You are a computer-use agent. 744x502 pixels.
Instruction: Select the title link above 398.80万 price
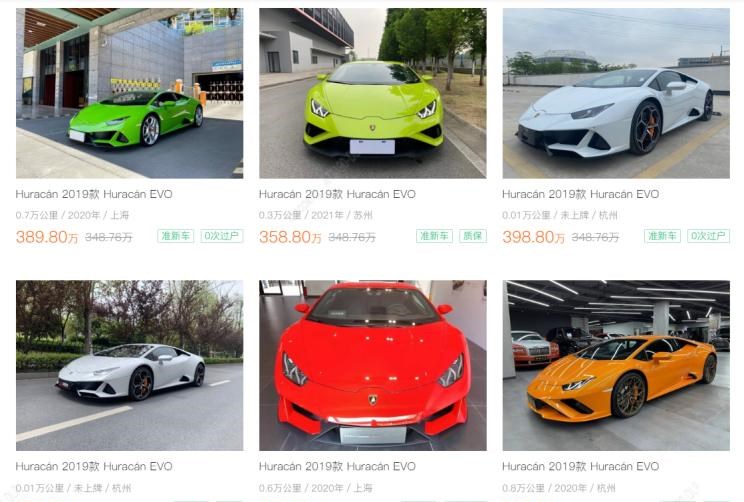pos(581,194)
